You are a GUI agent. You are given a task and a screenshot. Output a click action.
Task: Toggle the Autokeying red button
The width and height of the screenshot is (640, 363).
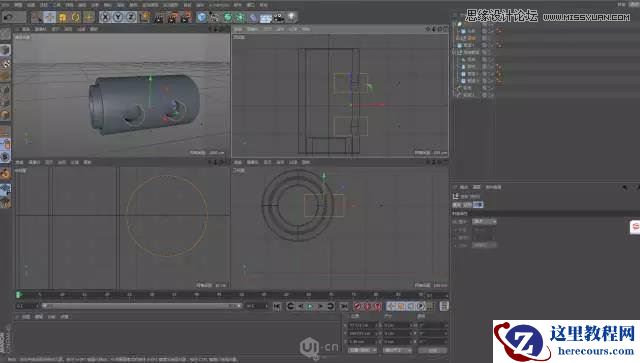[368, 306]
